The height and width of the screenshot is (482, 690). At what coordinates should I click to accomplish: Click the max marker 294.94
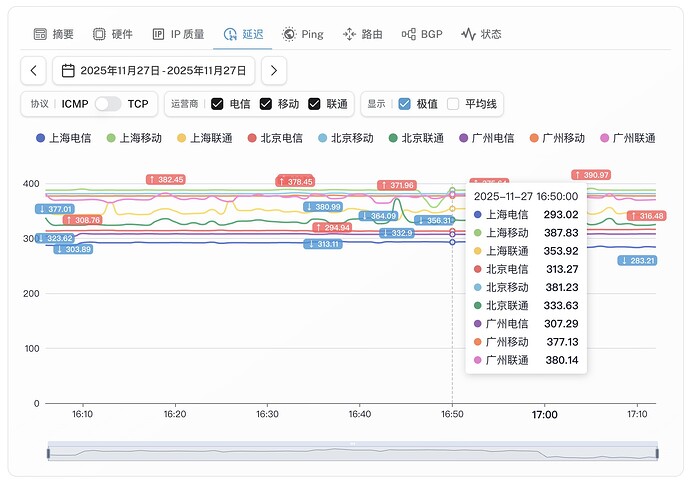(x=332, y=228)
